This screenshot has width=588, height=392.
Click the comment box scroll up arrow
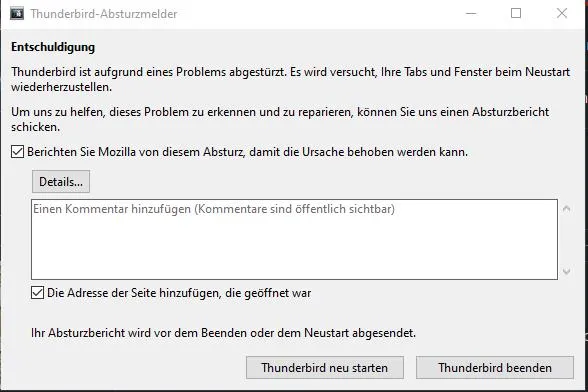click(x=567, y=209)
